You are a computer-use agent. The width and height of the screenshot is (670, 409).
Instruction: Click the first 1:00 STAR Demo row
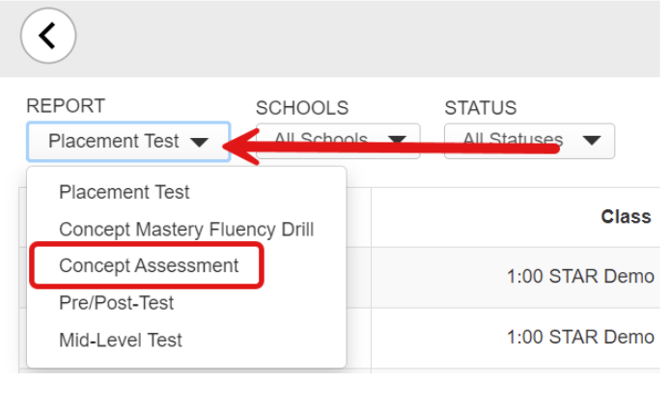coord(580,276)
